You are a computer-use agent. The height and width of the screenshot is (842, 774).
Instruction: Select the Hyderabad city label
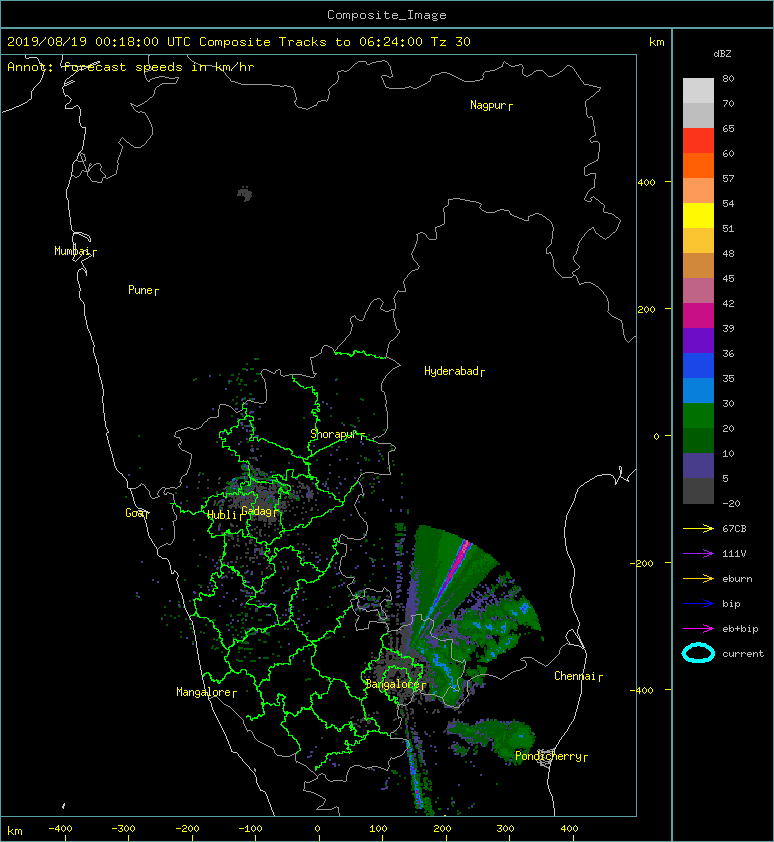[451, 371]
